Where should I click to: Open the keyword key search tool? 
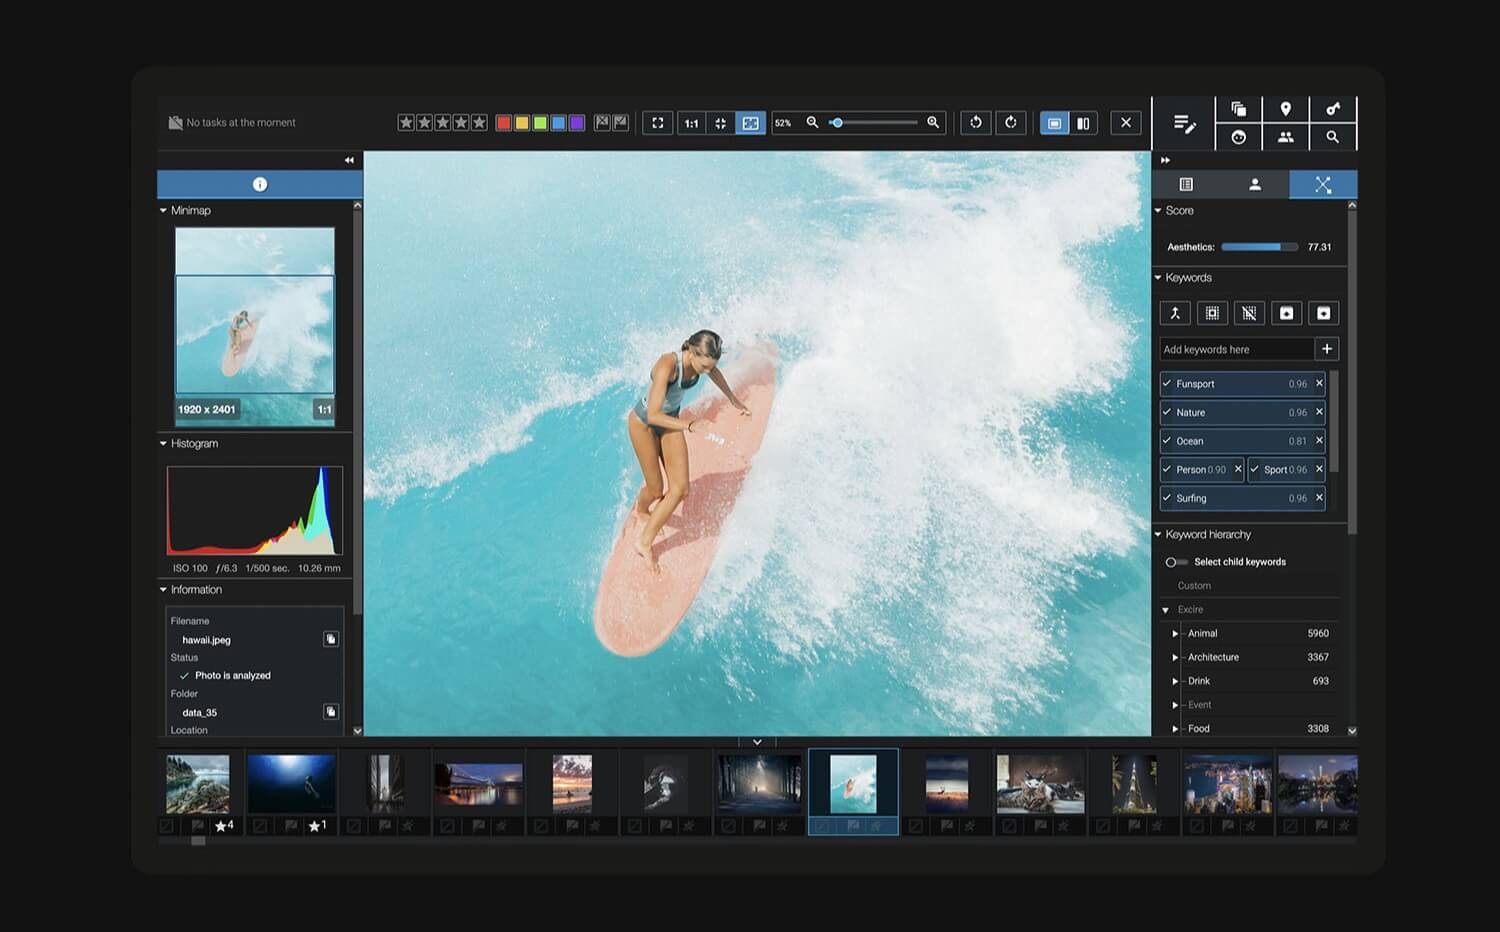(1333, 109)
